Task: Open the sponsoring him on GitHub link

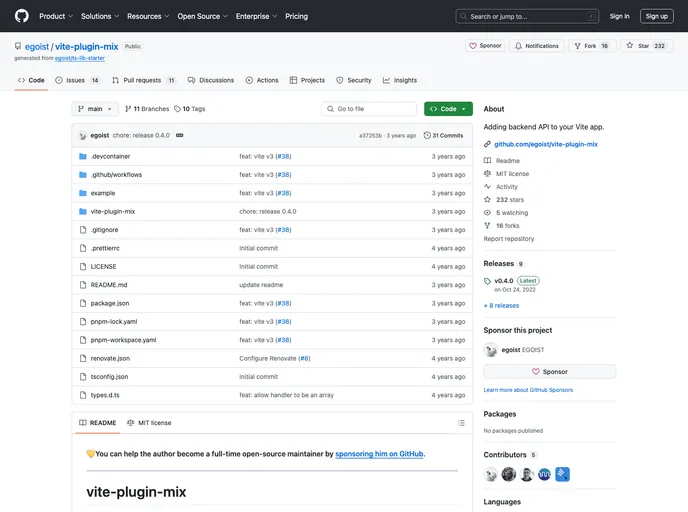Action: click(380, 454)
